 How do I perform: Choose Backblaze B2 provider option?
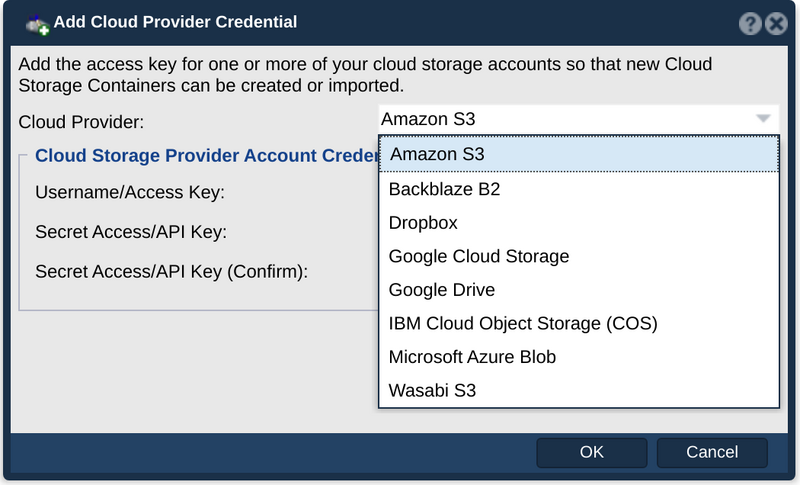579,189
